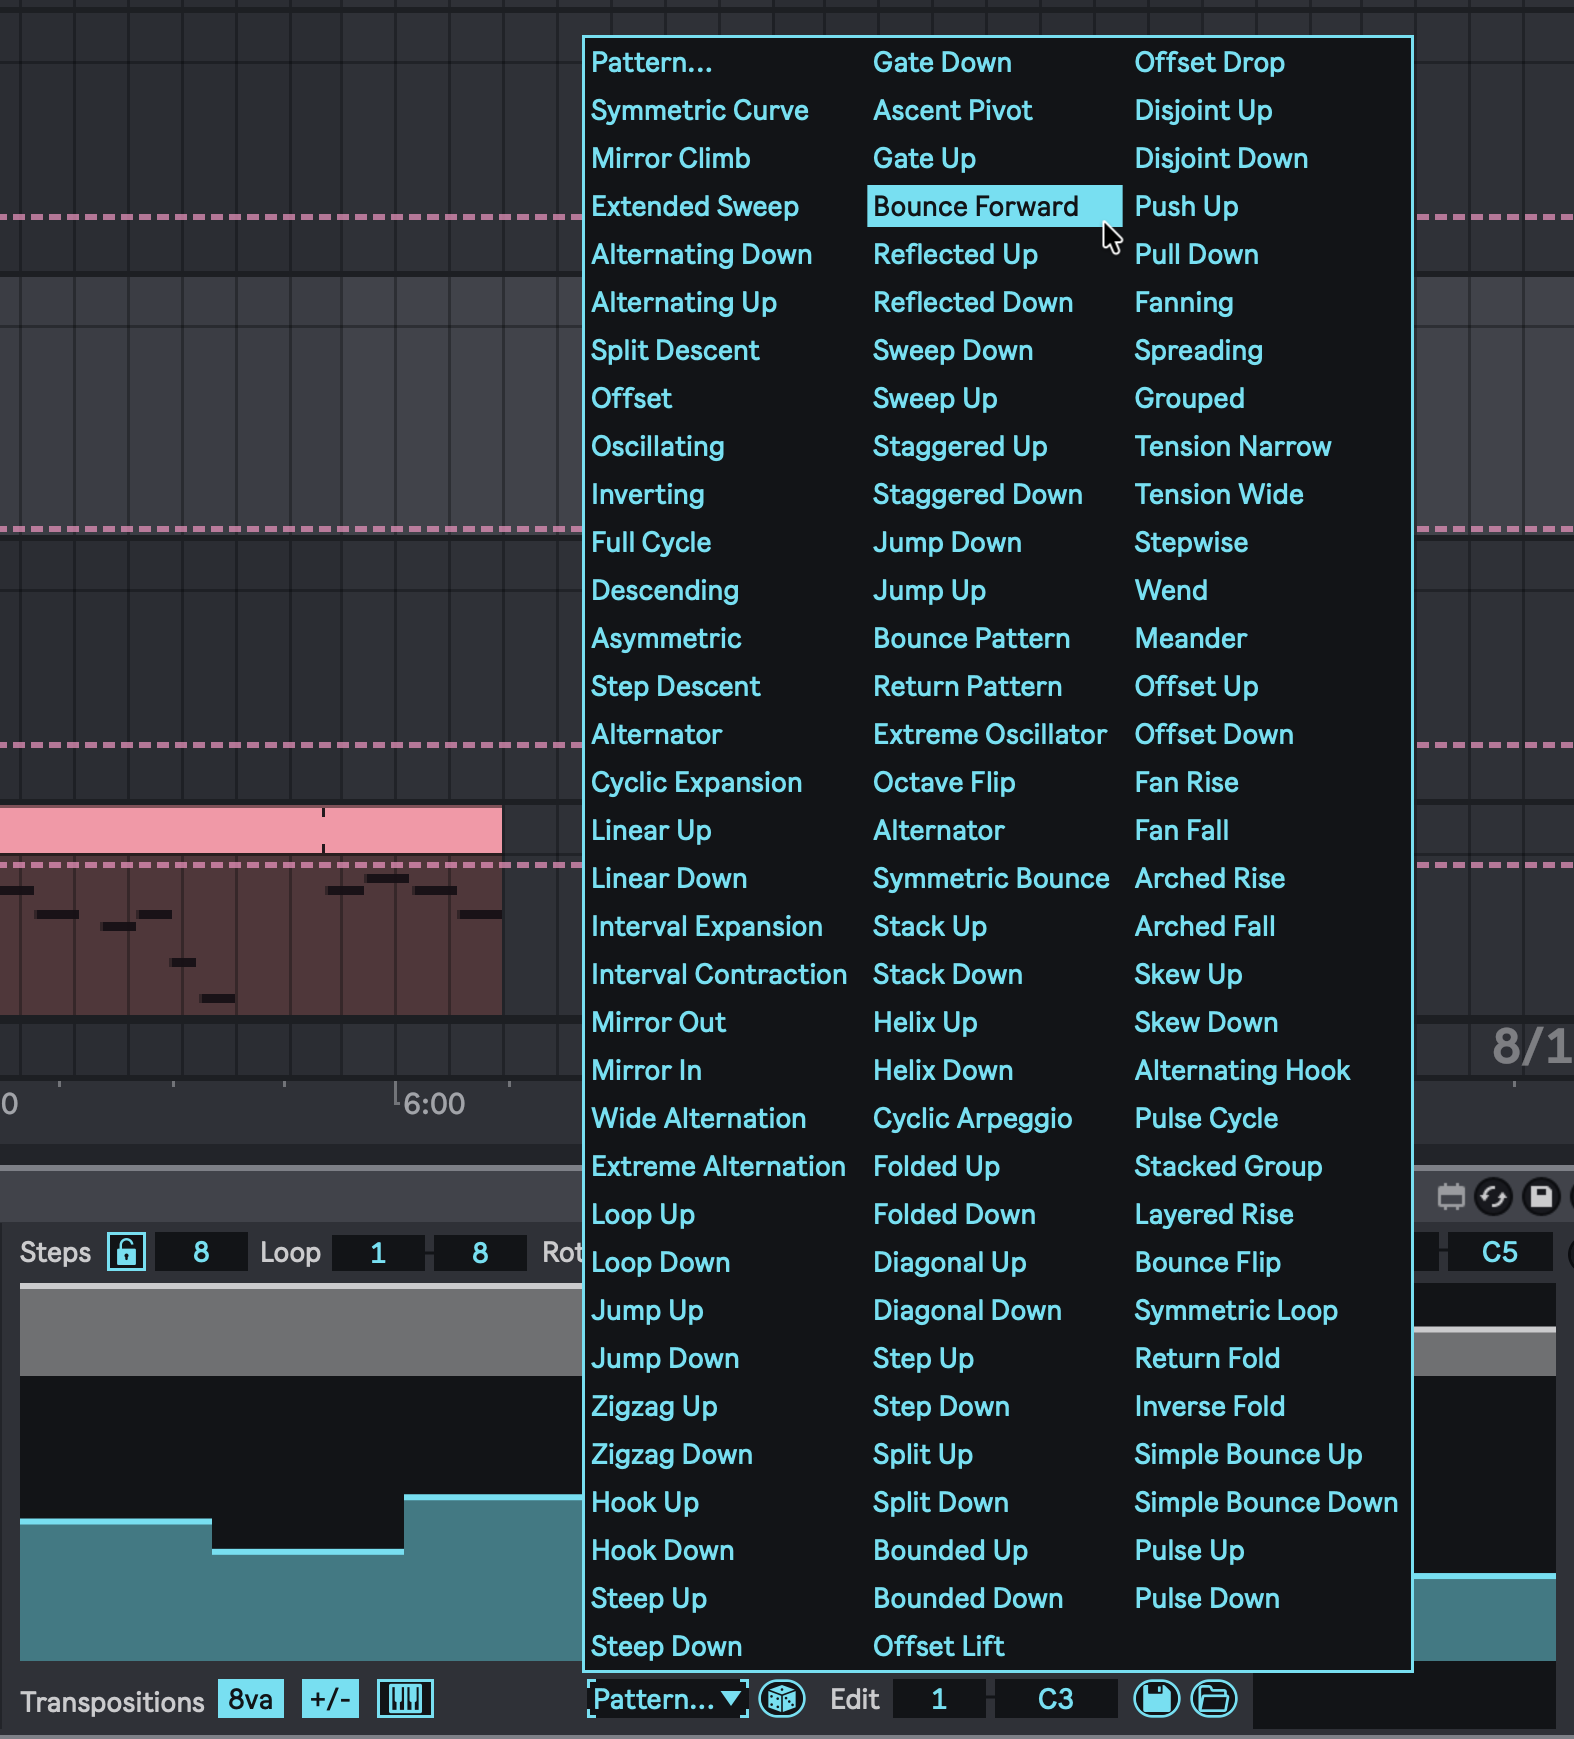The height and width of the screenshot is (1739, 1574).
Task: Click the dice randomize pattern icon
Action: [781, 1699]
